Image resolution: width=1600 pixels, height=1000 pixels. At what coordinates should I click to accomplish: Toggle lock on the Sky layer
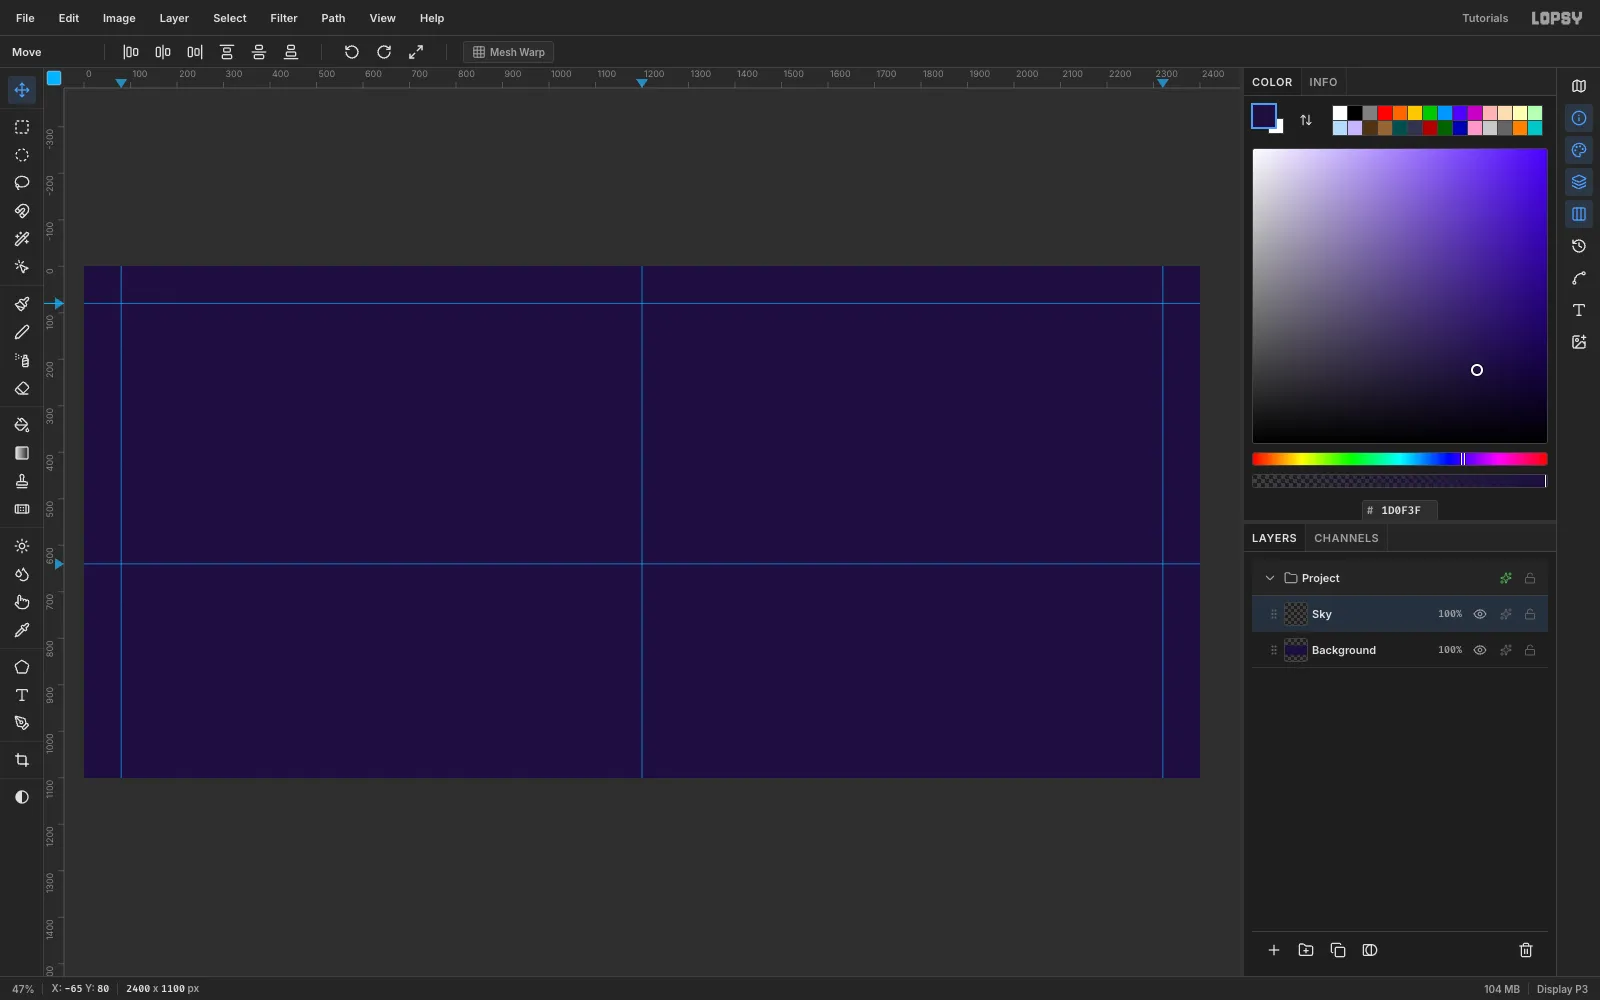[1530, 614]
